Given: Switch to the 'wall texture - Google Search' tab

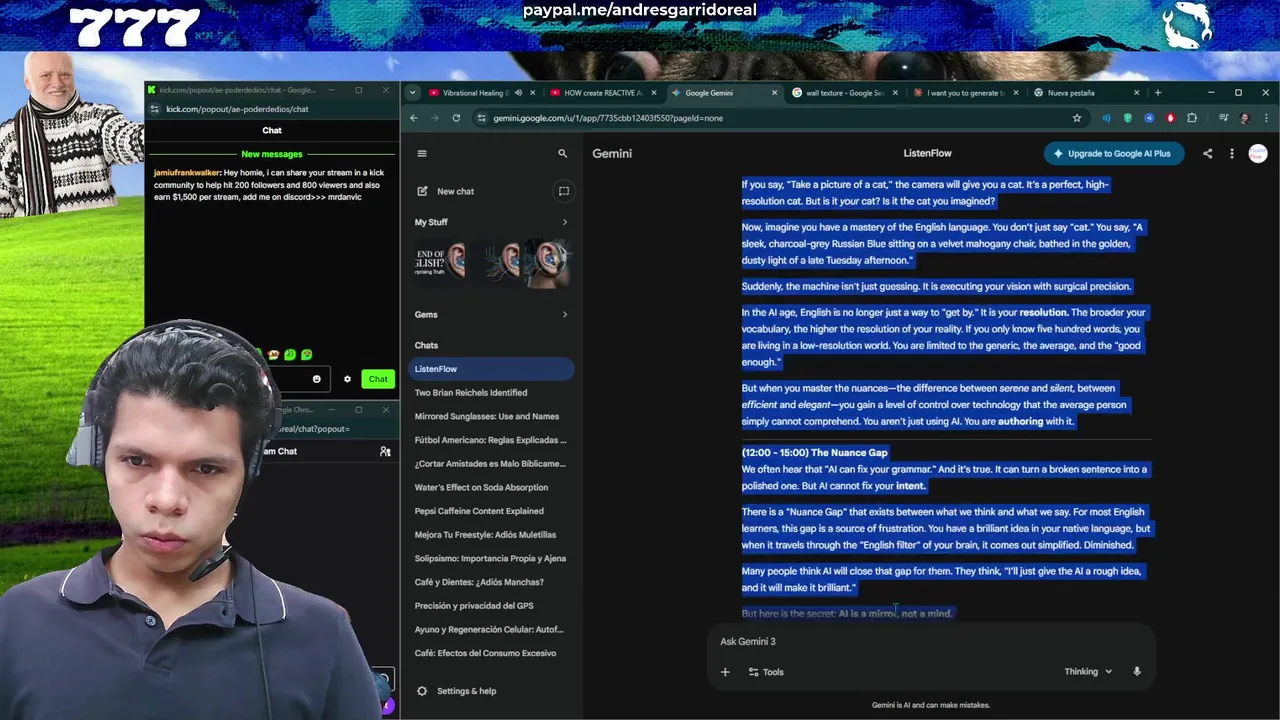Looking at the screenshot, I should (x=845, y=93).
